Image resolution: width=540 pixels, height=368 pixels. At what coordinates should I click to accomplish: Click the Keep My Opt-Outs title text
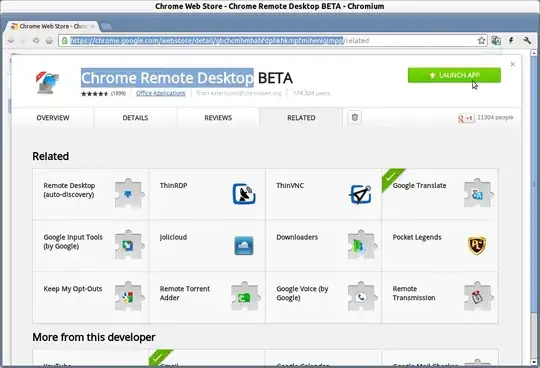(x=73, y=288)
